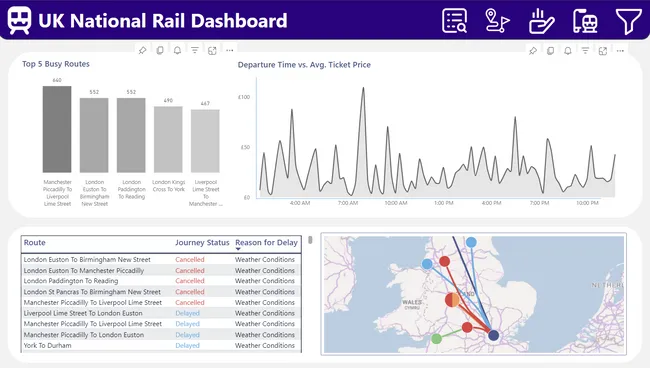The width and height of the screenshot is (650, 368).
Task: Set alert bell on Top 5 Busy Routes visual
Action: click(177, 51)
